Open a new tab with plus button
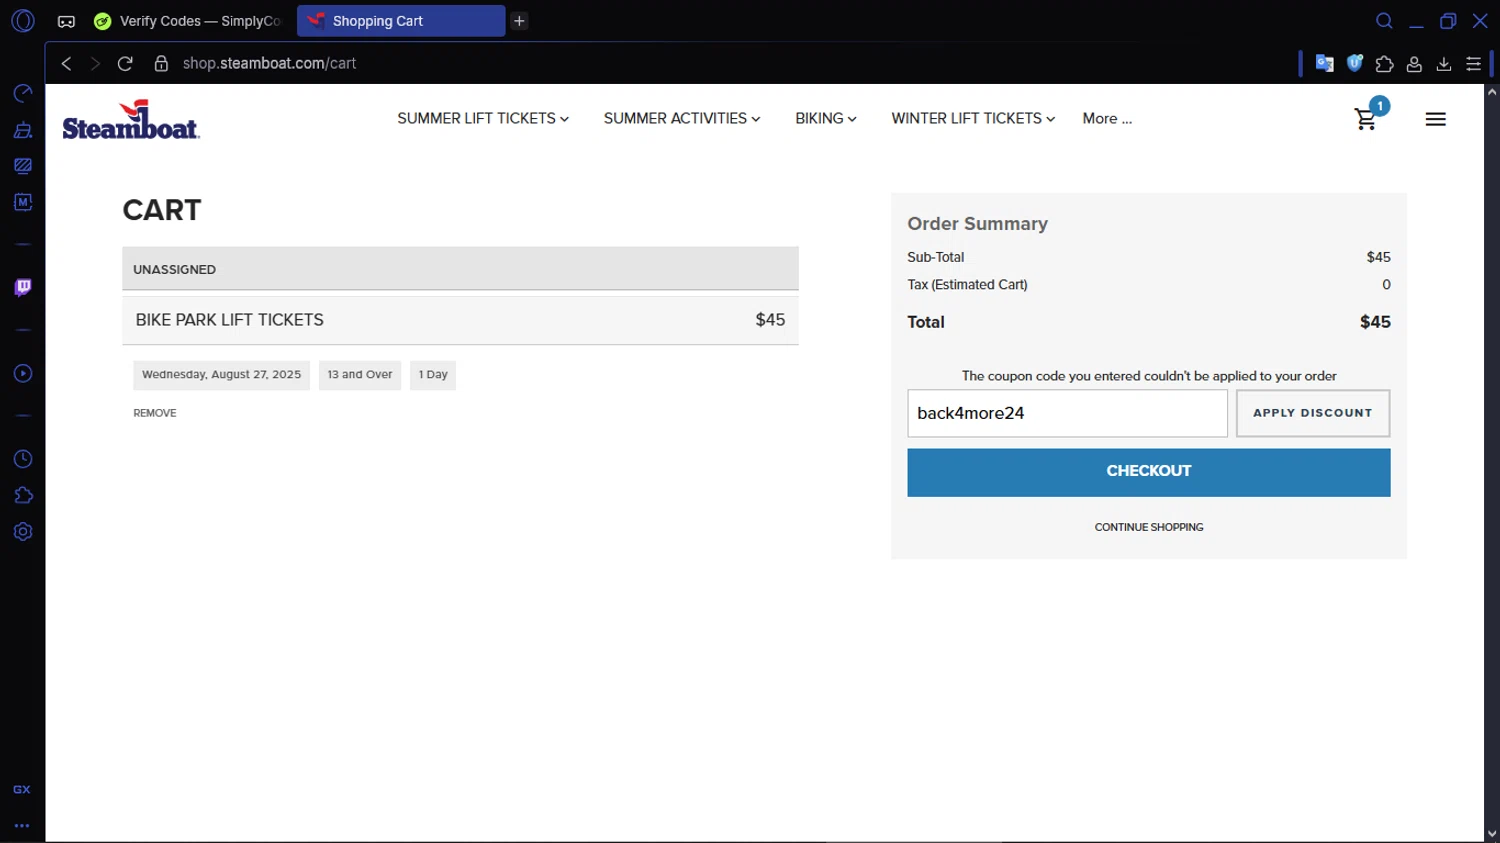 (519, 21)
